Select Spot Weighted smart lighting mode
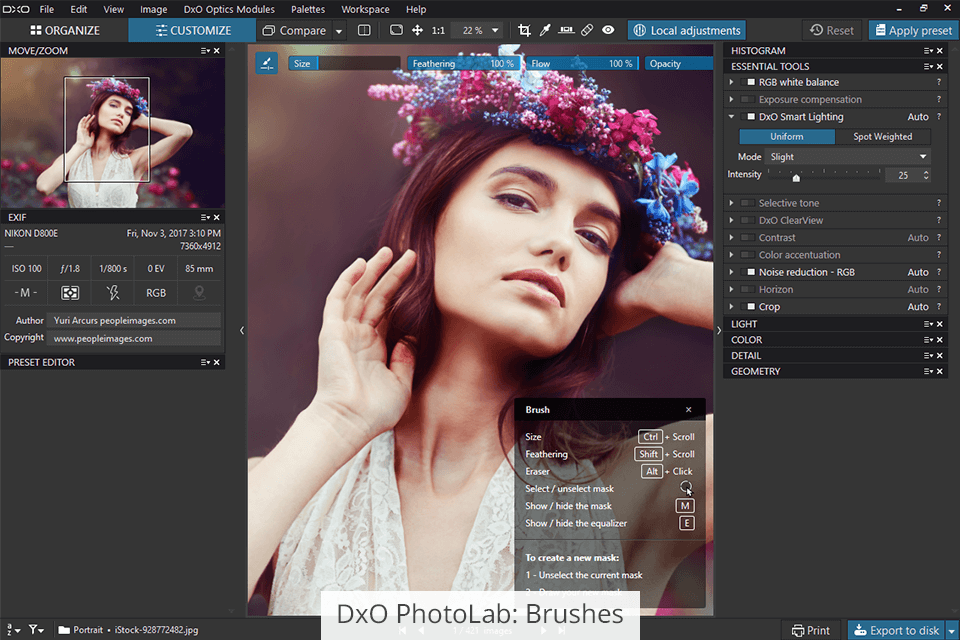 (x=883, y=137)
